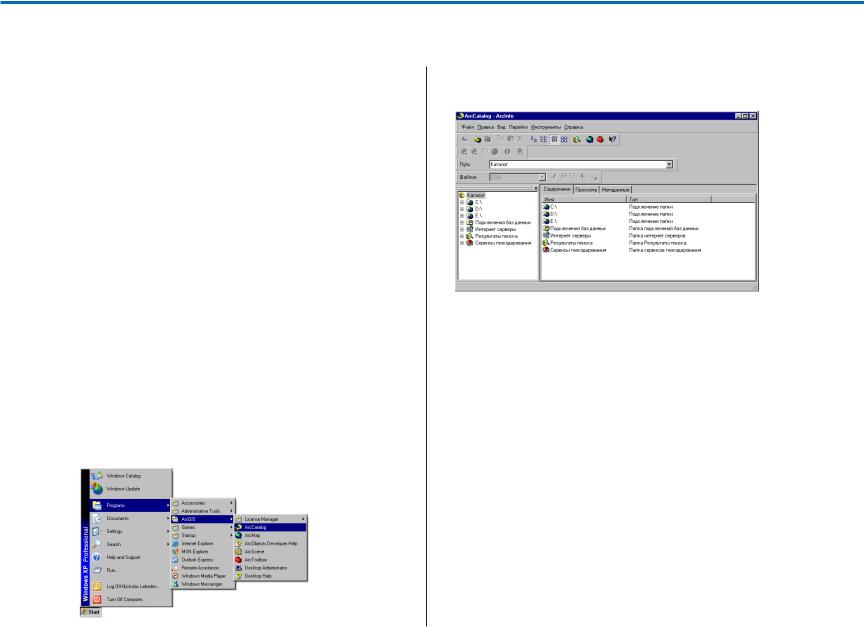The width and height of the screenshot is (864, 627).
Task: Click ArcScene icon in ArcGIS submenu
Action: [x=239, y=551]
